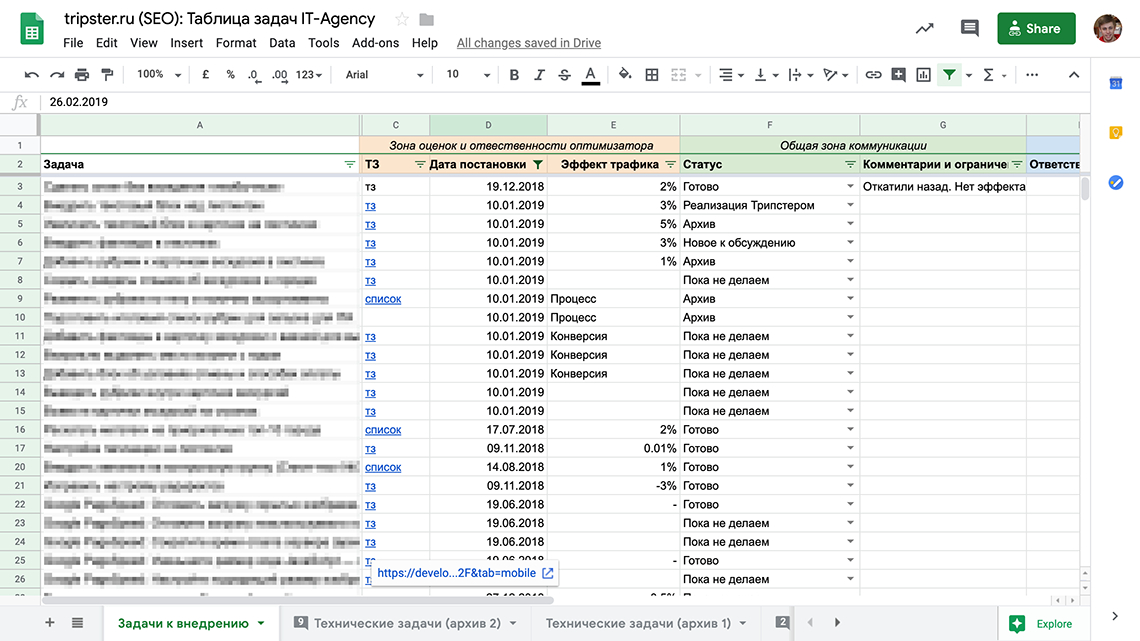Viewport: 1140px width, 641px height.
Task: Open the Статус column filter dropdown
Action: click(849, 164)
